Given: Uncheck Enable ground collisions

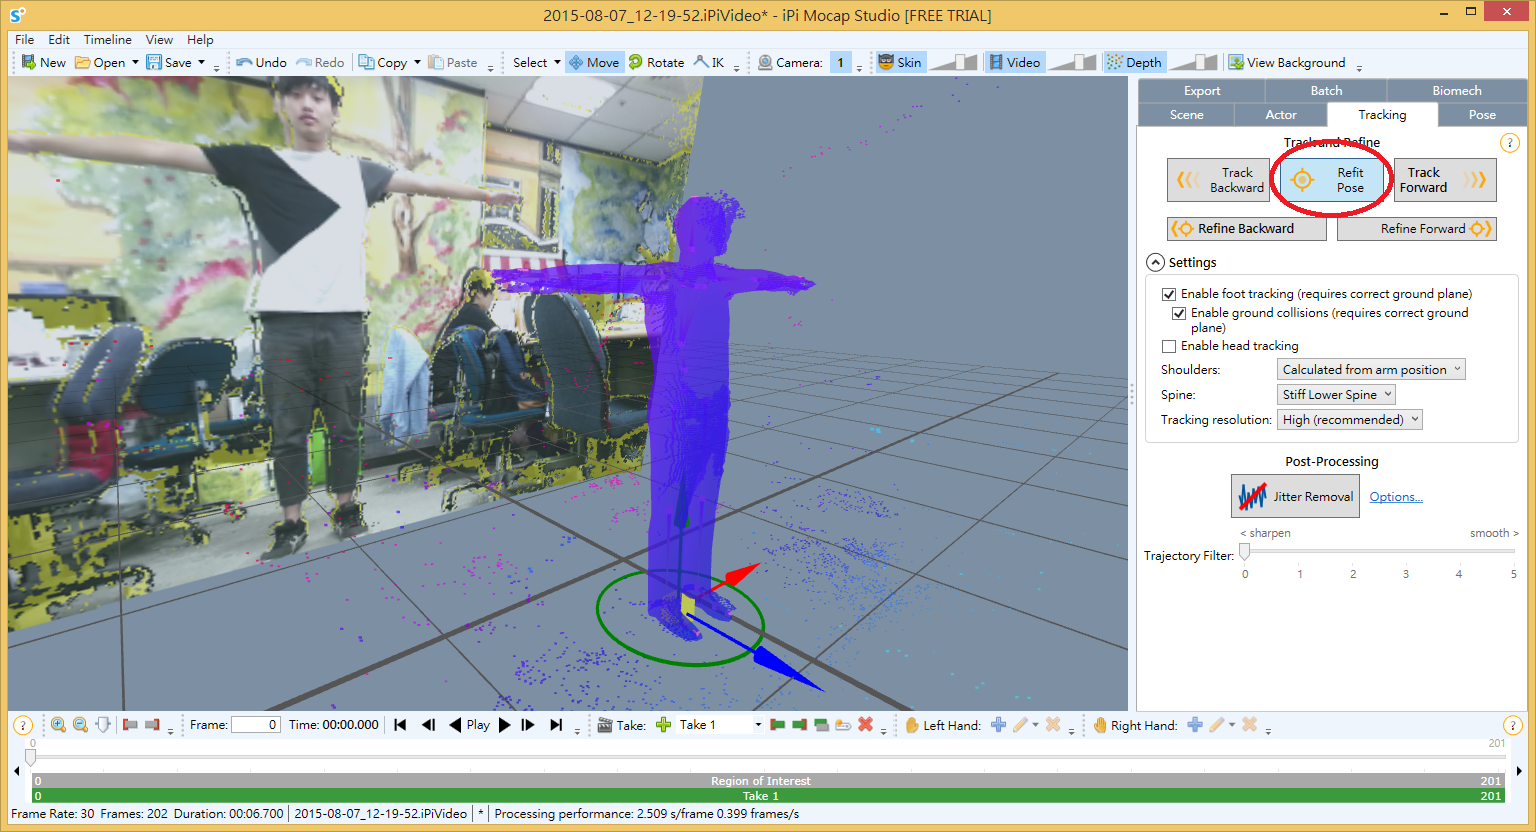Looking at the screenshot, I should point(1179,313).
